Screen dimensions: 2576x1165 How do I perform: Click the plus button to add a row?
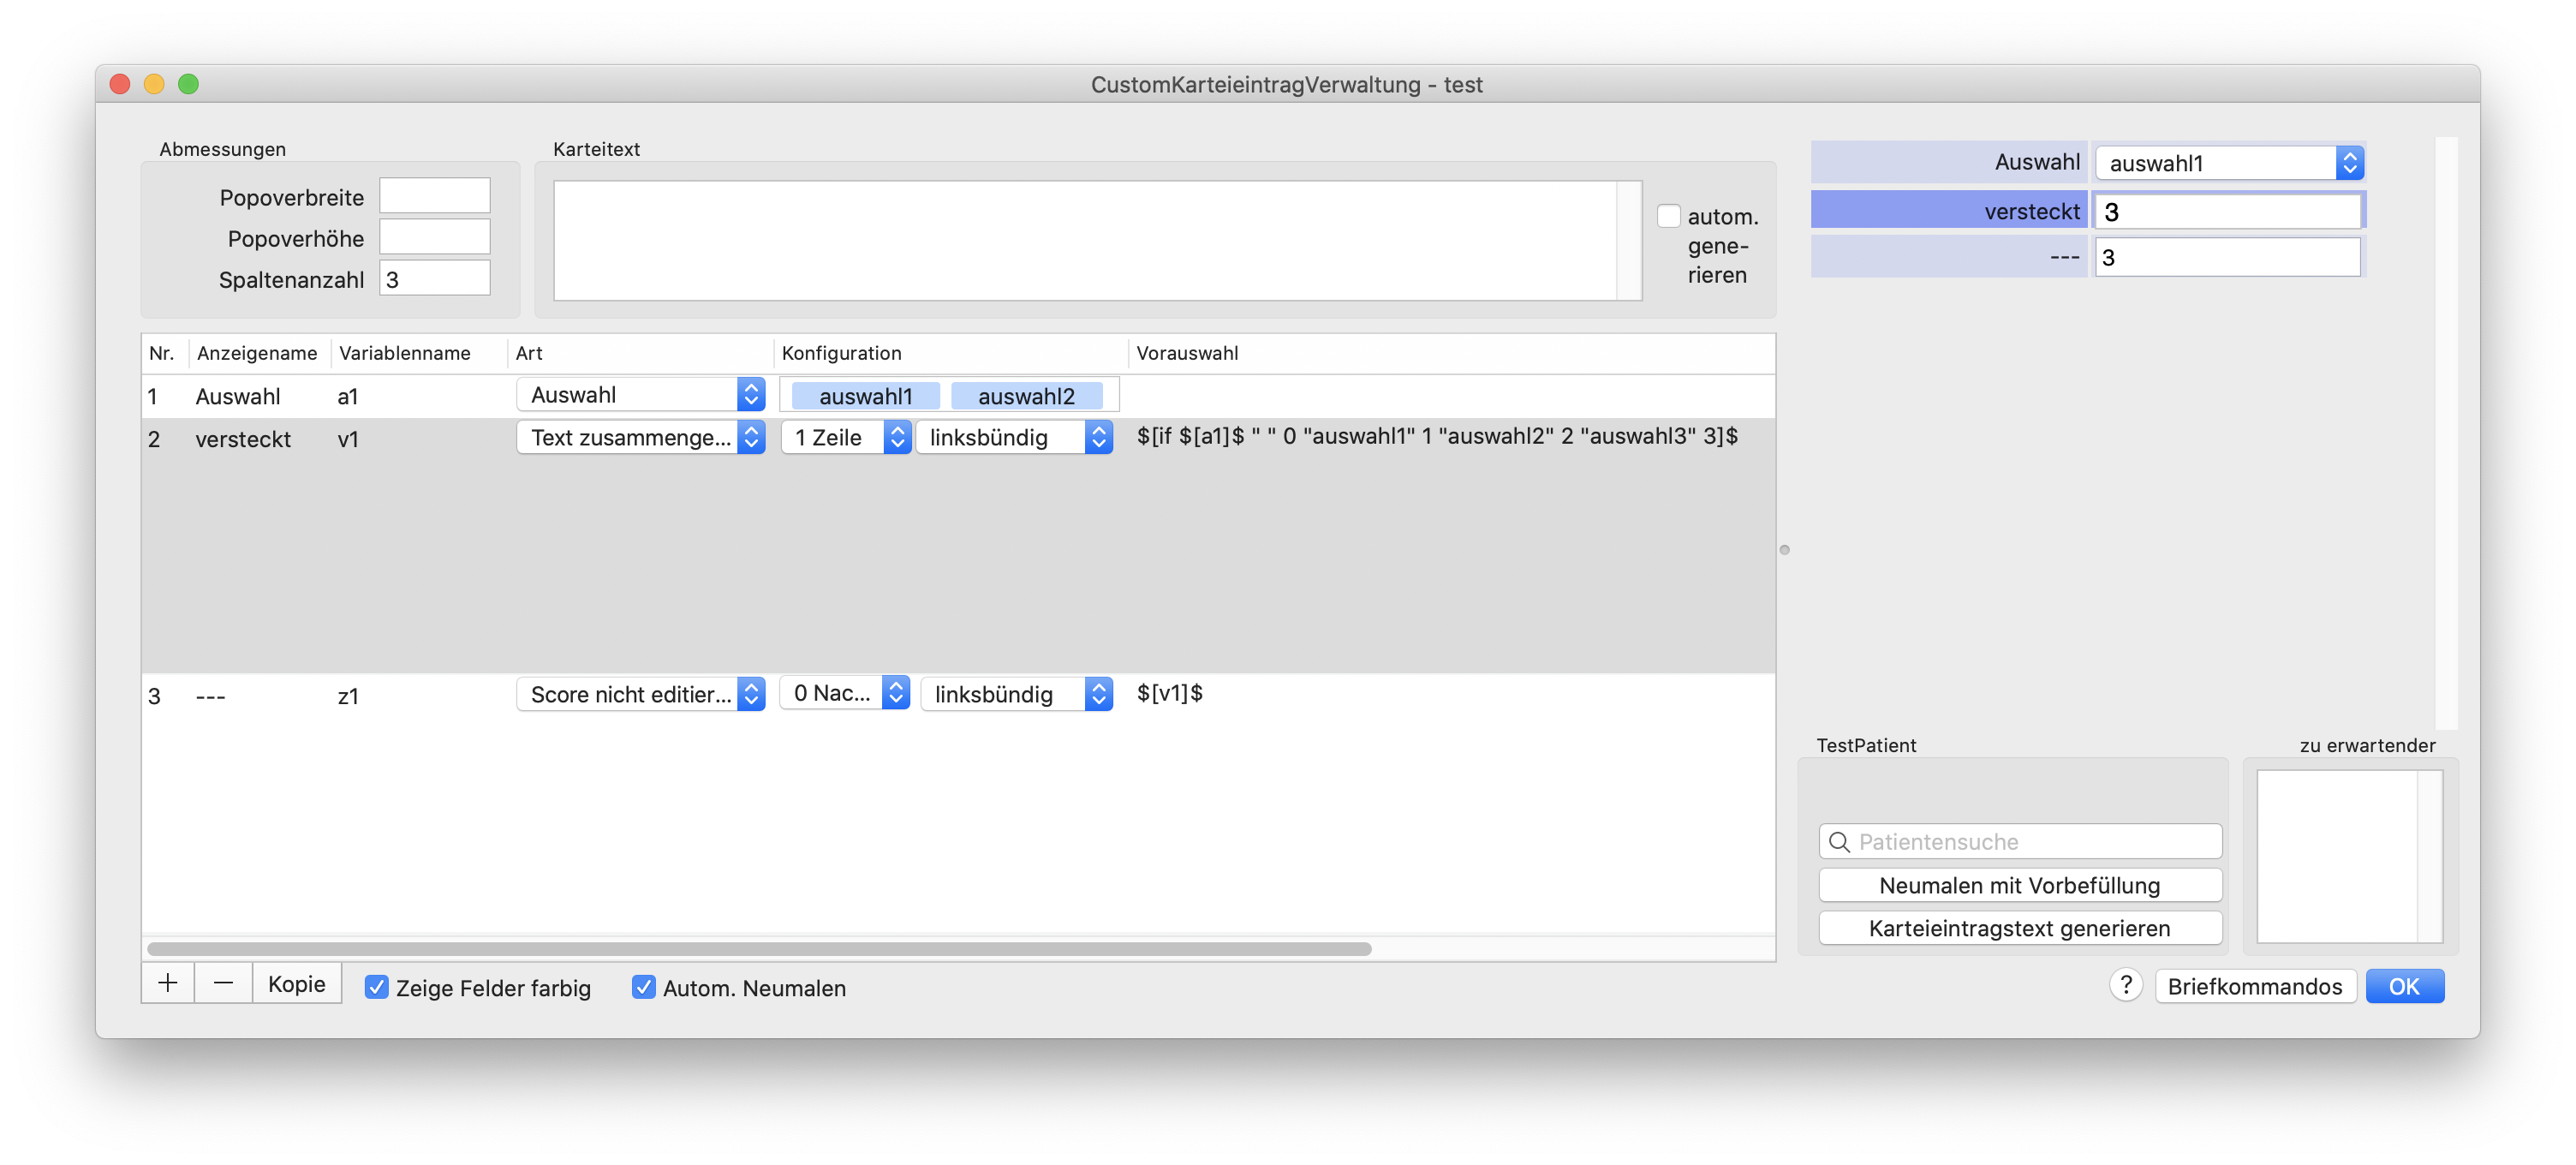168,984
